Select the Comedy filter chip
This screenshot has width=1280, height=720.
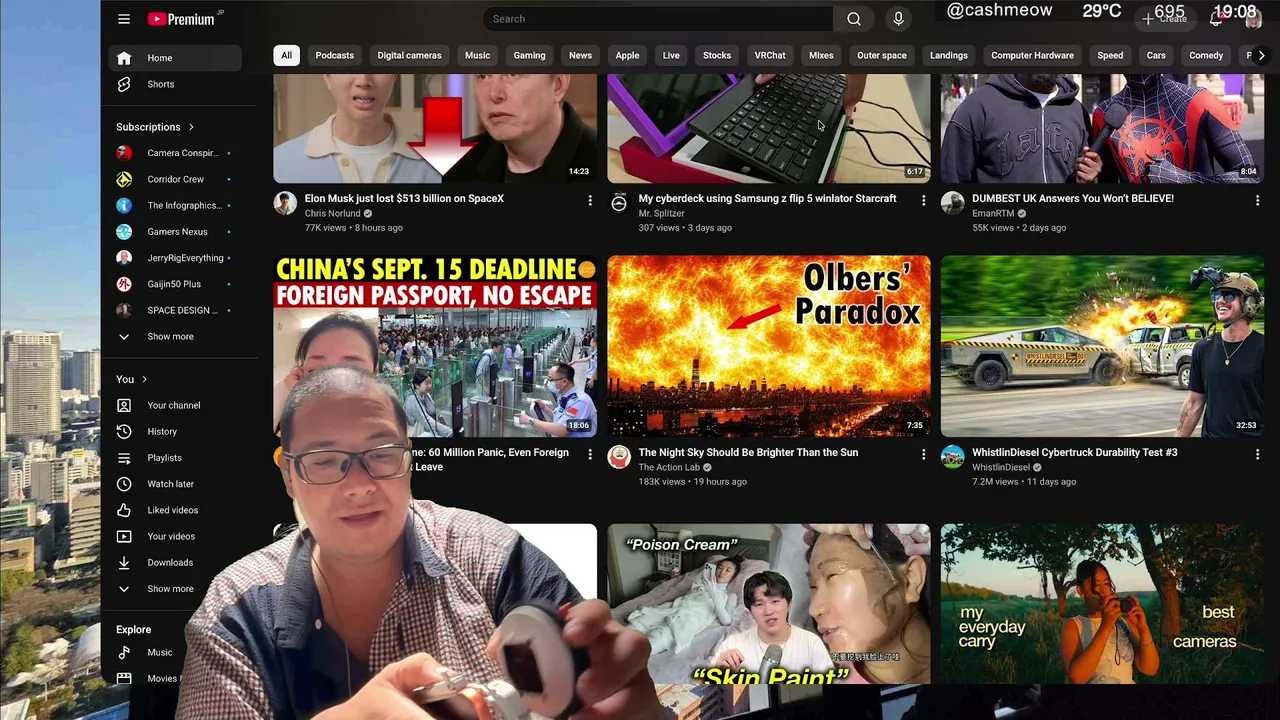pos(1206,55)
